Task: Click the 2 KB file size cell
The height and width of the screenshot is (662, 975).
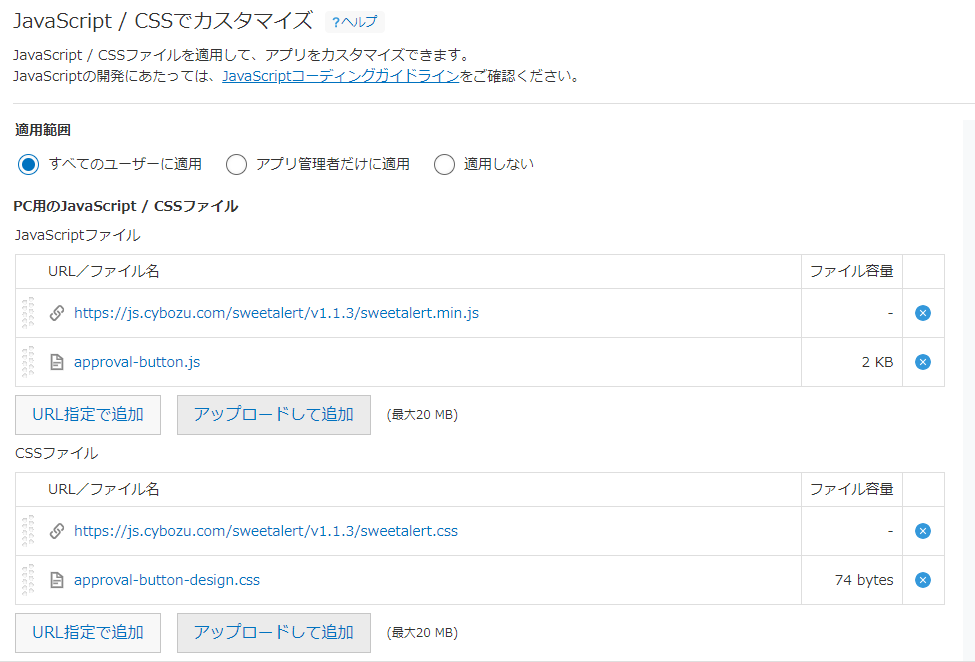Action: [852, 362]
